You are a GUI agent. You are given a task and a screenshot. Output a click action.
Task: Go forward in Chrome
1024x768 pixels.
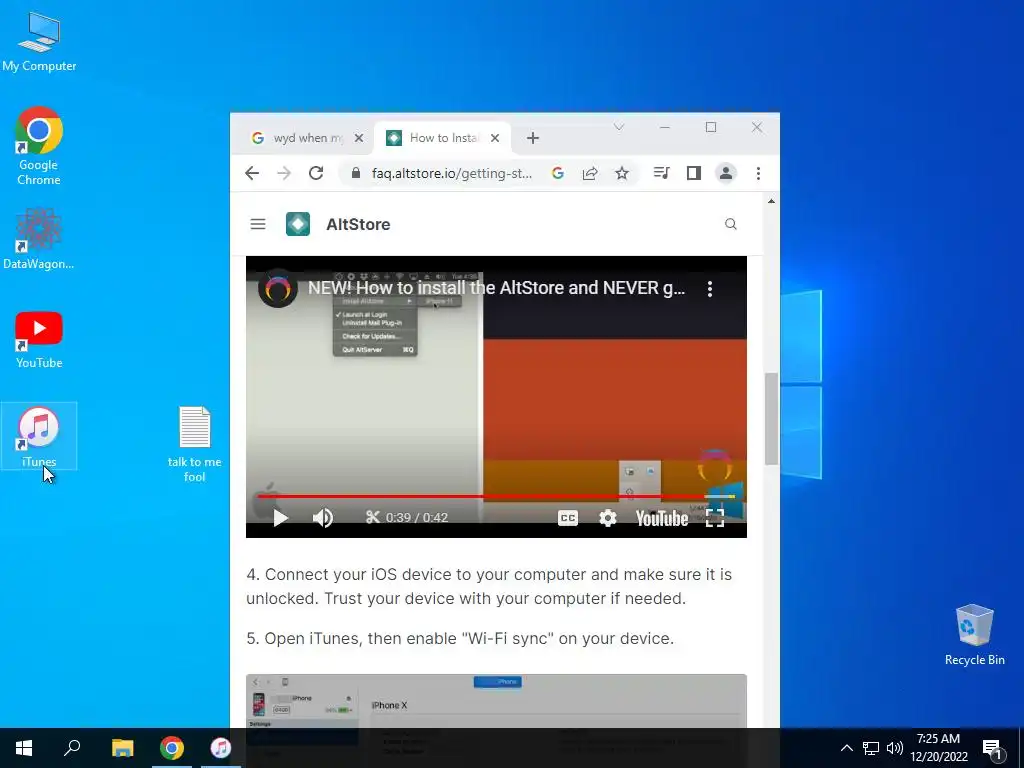284,173
